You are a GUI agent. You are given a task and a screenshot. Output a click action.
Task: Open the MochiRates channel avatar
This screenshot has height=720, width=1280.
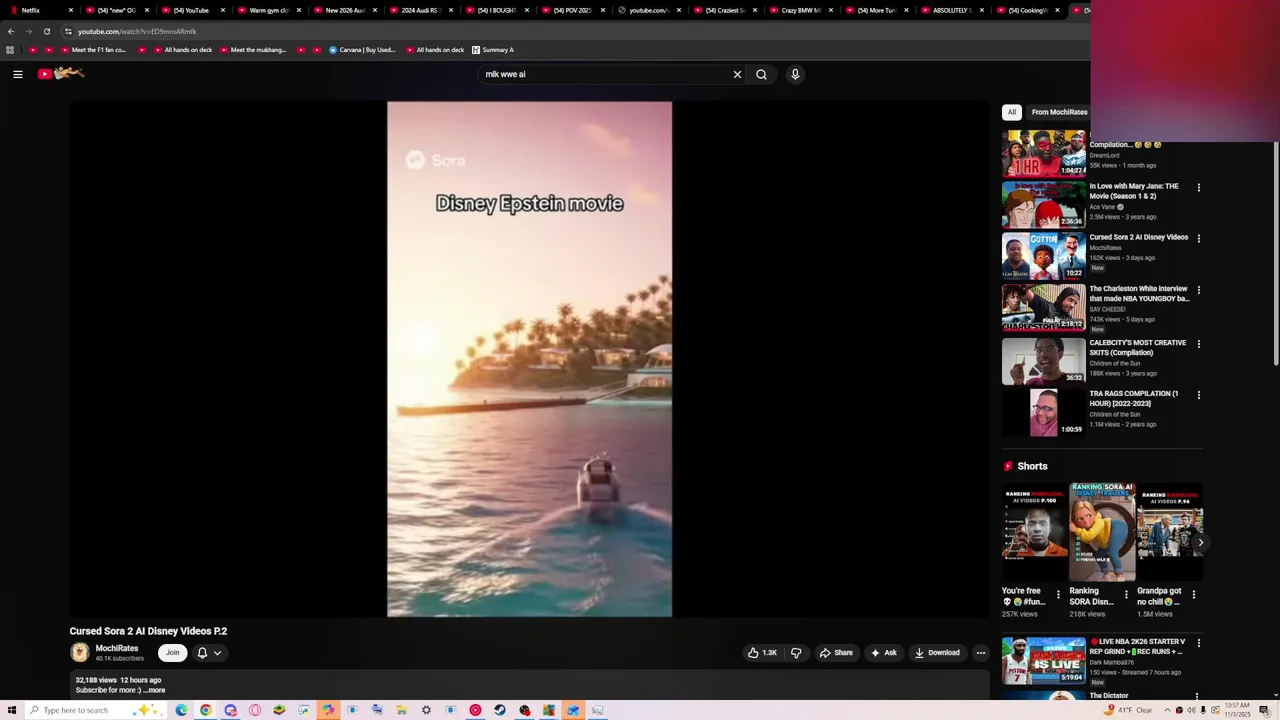(x=79, y=653)
